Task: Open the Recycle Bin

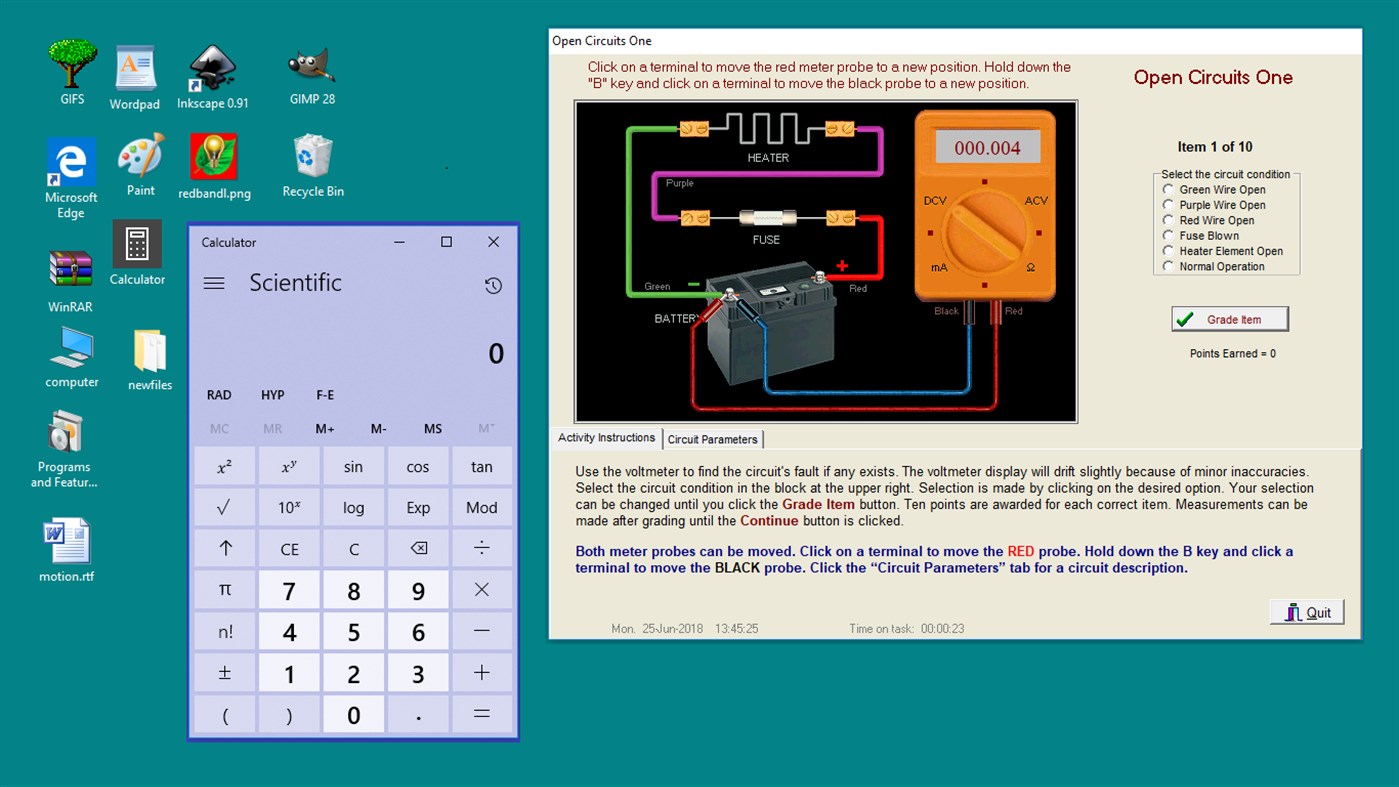Action: [312, 155]
